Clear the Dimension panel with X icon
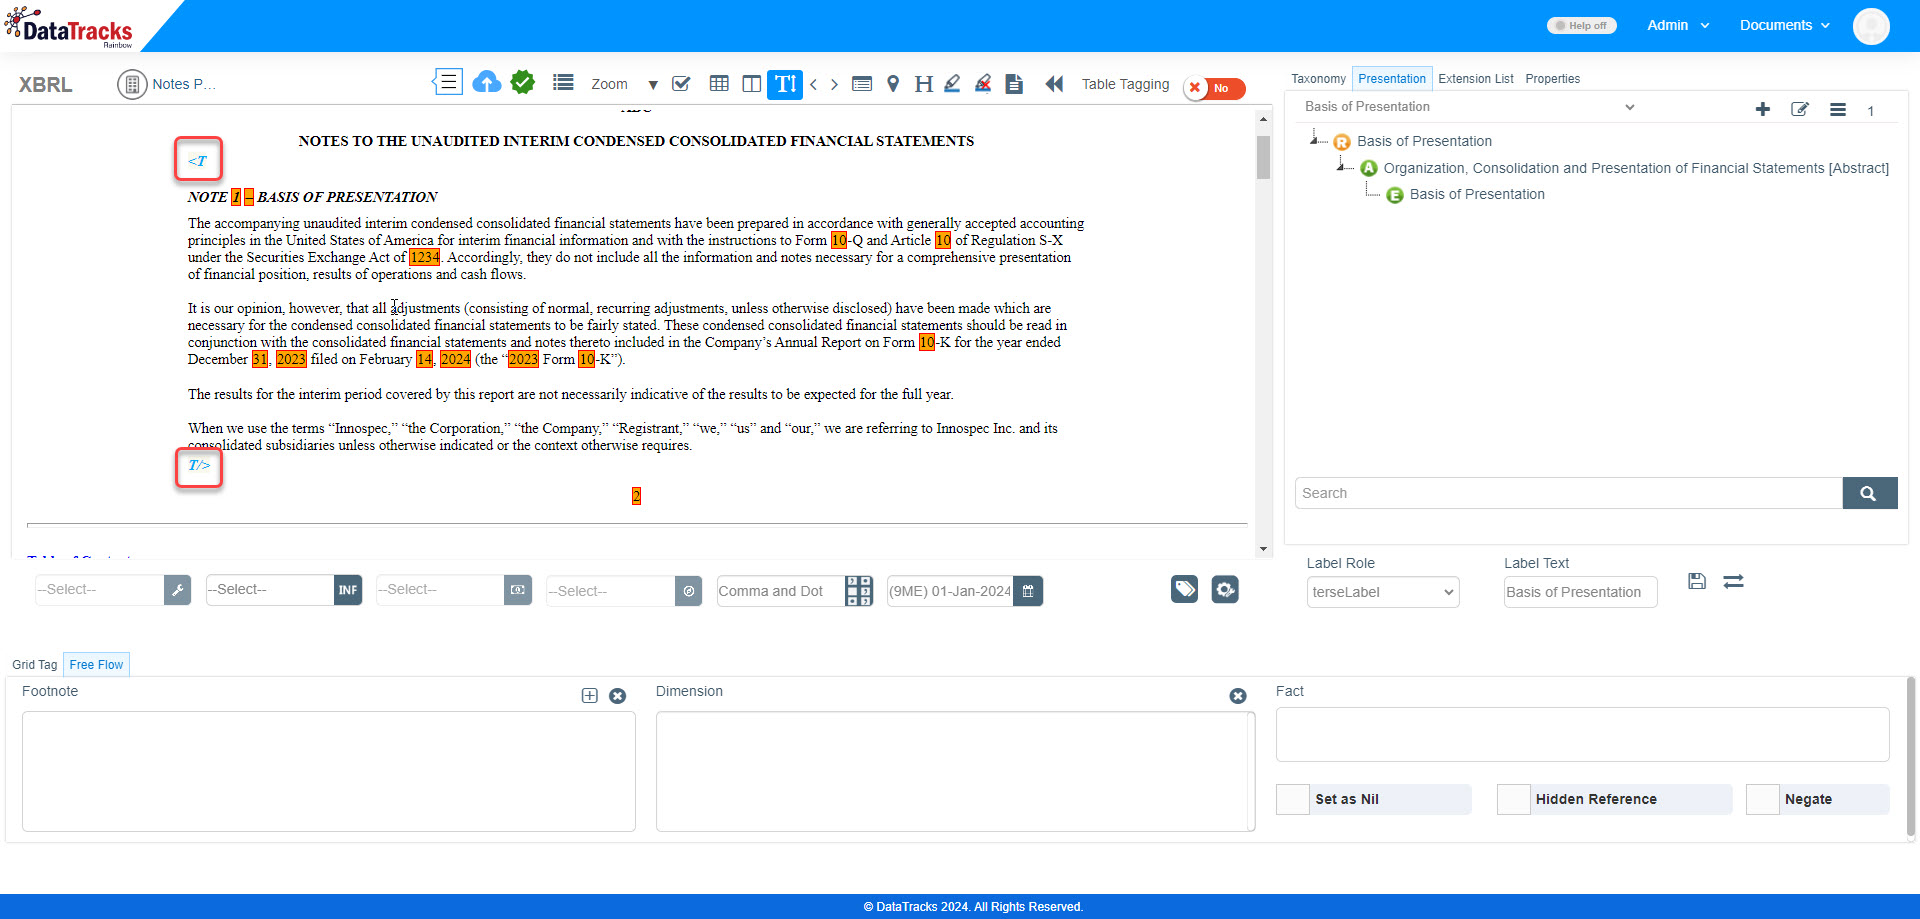 1238,696
